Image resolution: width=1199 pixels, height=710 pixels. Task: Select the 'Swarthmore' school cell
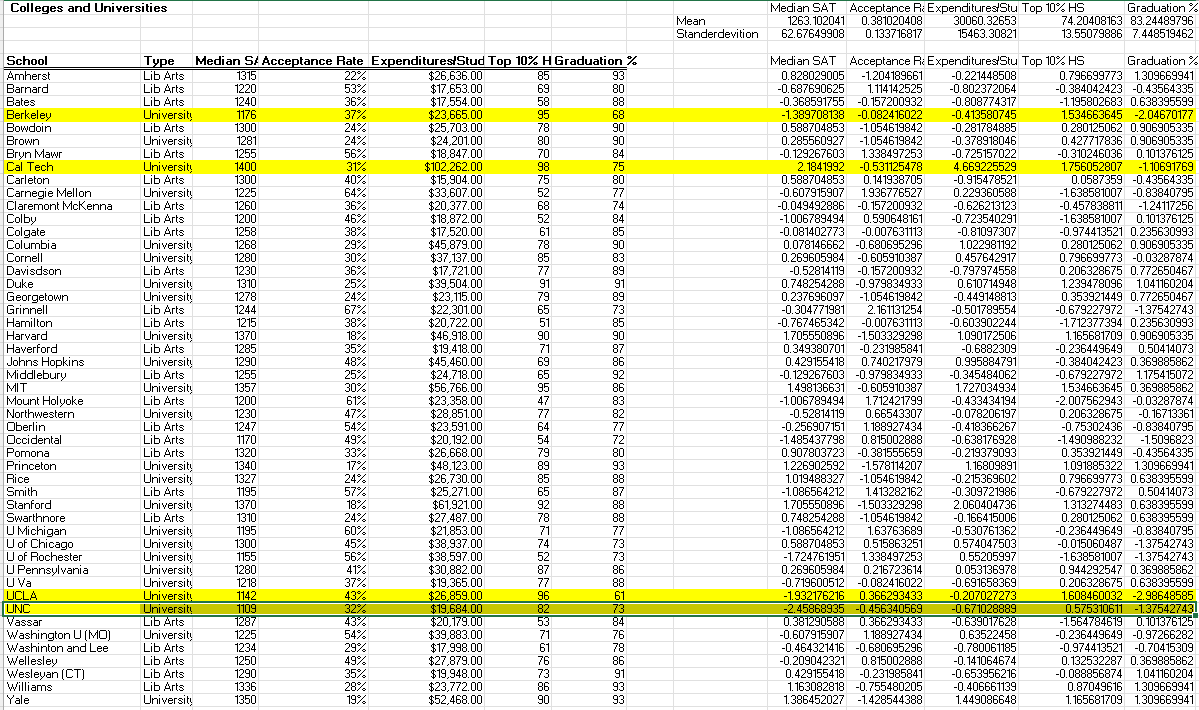(x=36, y=517)
